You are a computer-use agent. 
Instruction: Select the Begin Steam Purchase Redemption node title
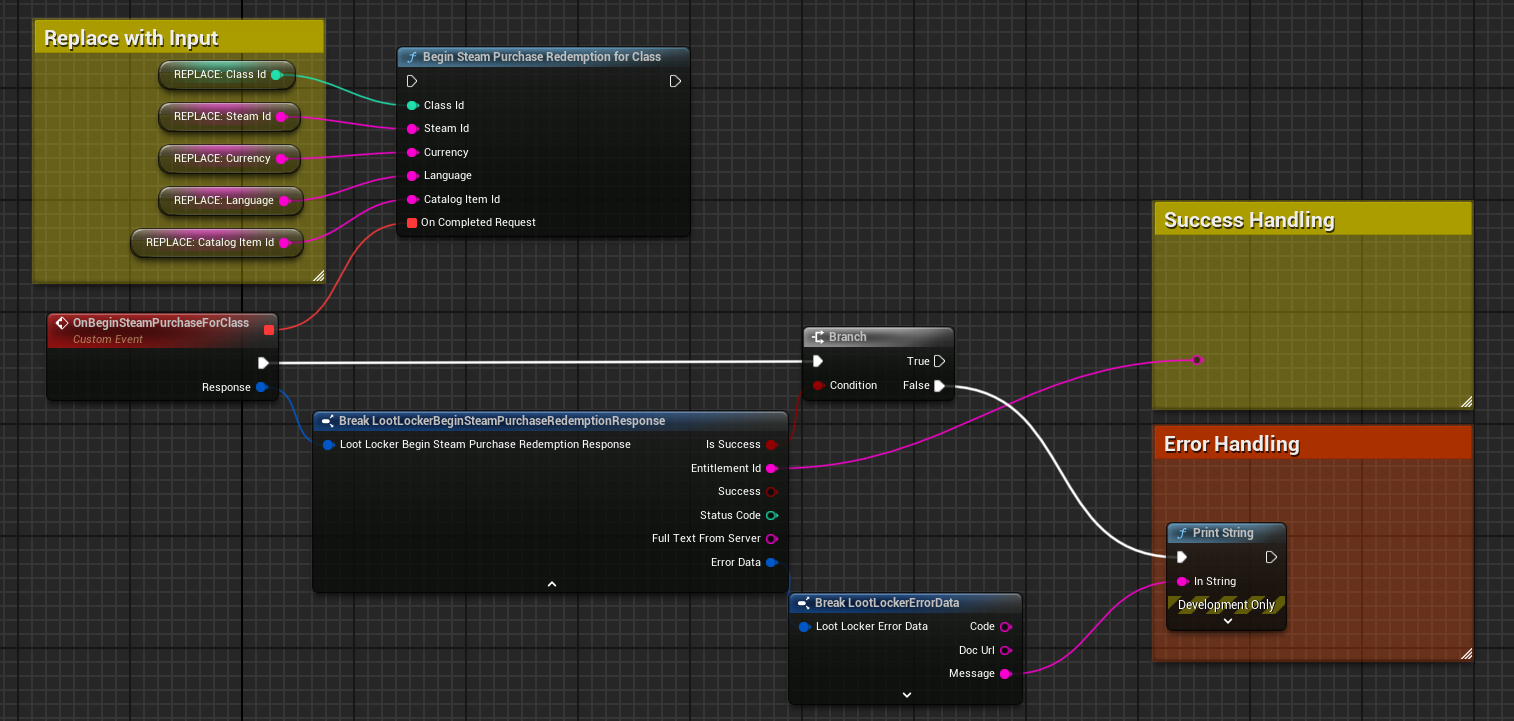pos(541,57)
